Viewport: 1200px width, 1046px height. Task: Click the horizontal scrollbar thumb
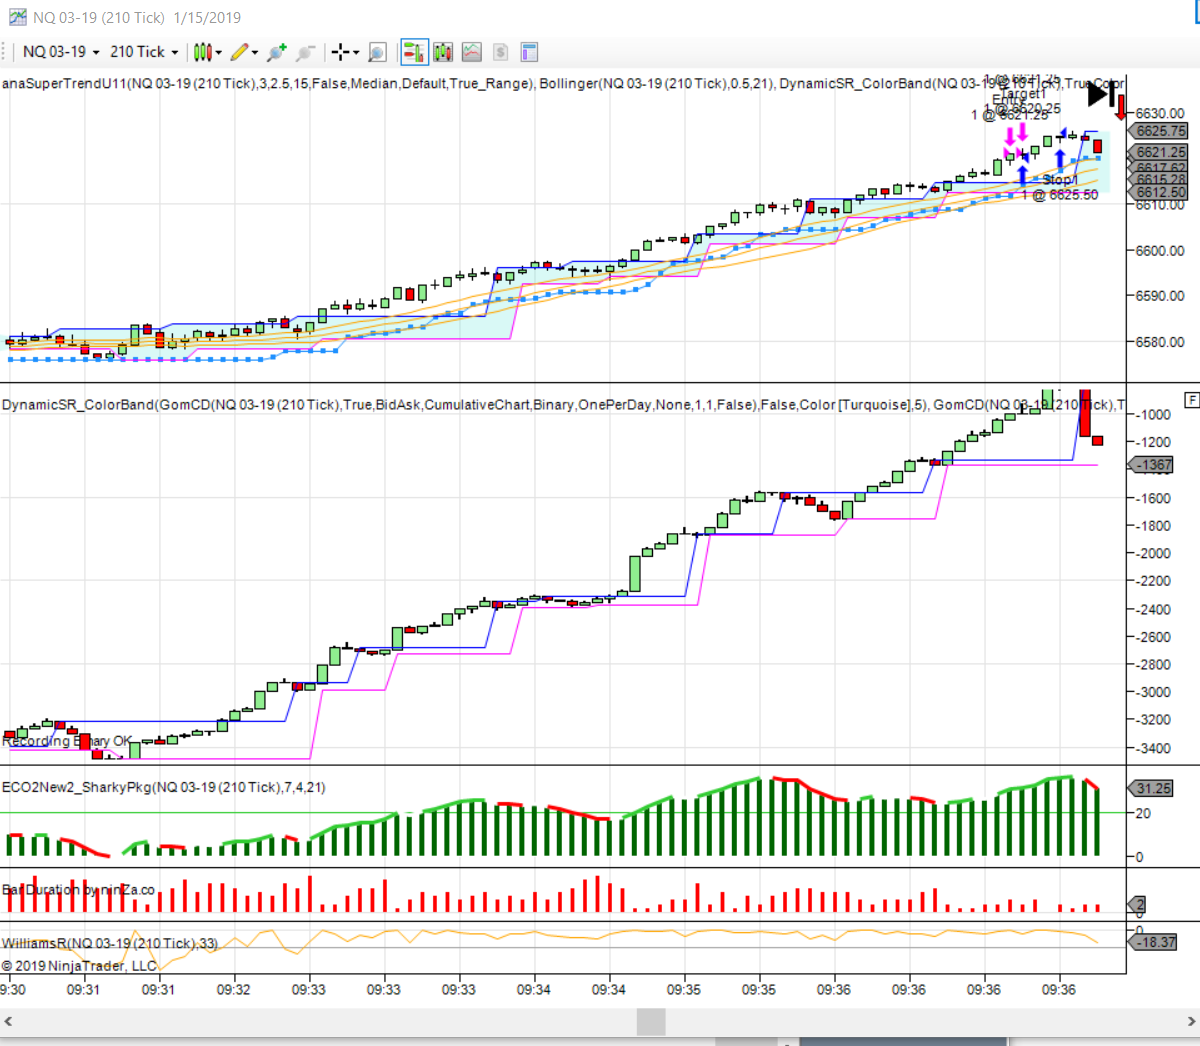651,1021
